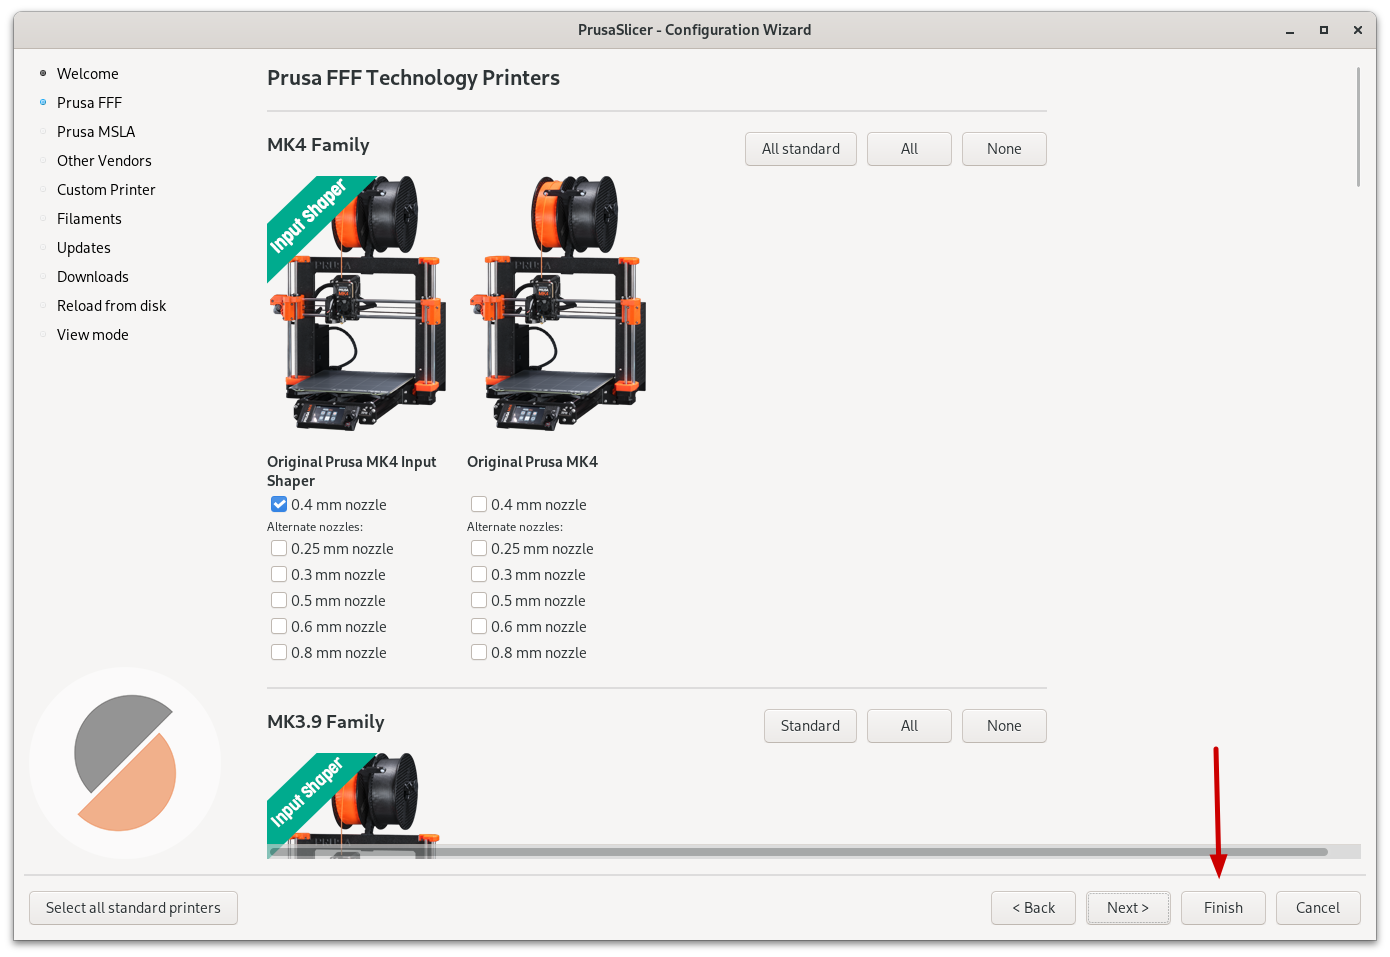Viewport: 1390px width, 957px height.
Task: Open the Prusa MSLA wizard page
Action: pos(96,132)
